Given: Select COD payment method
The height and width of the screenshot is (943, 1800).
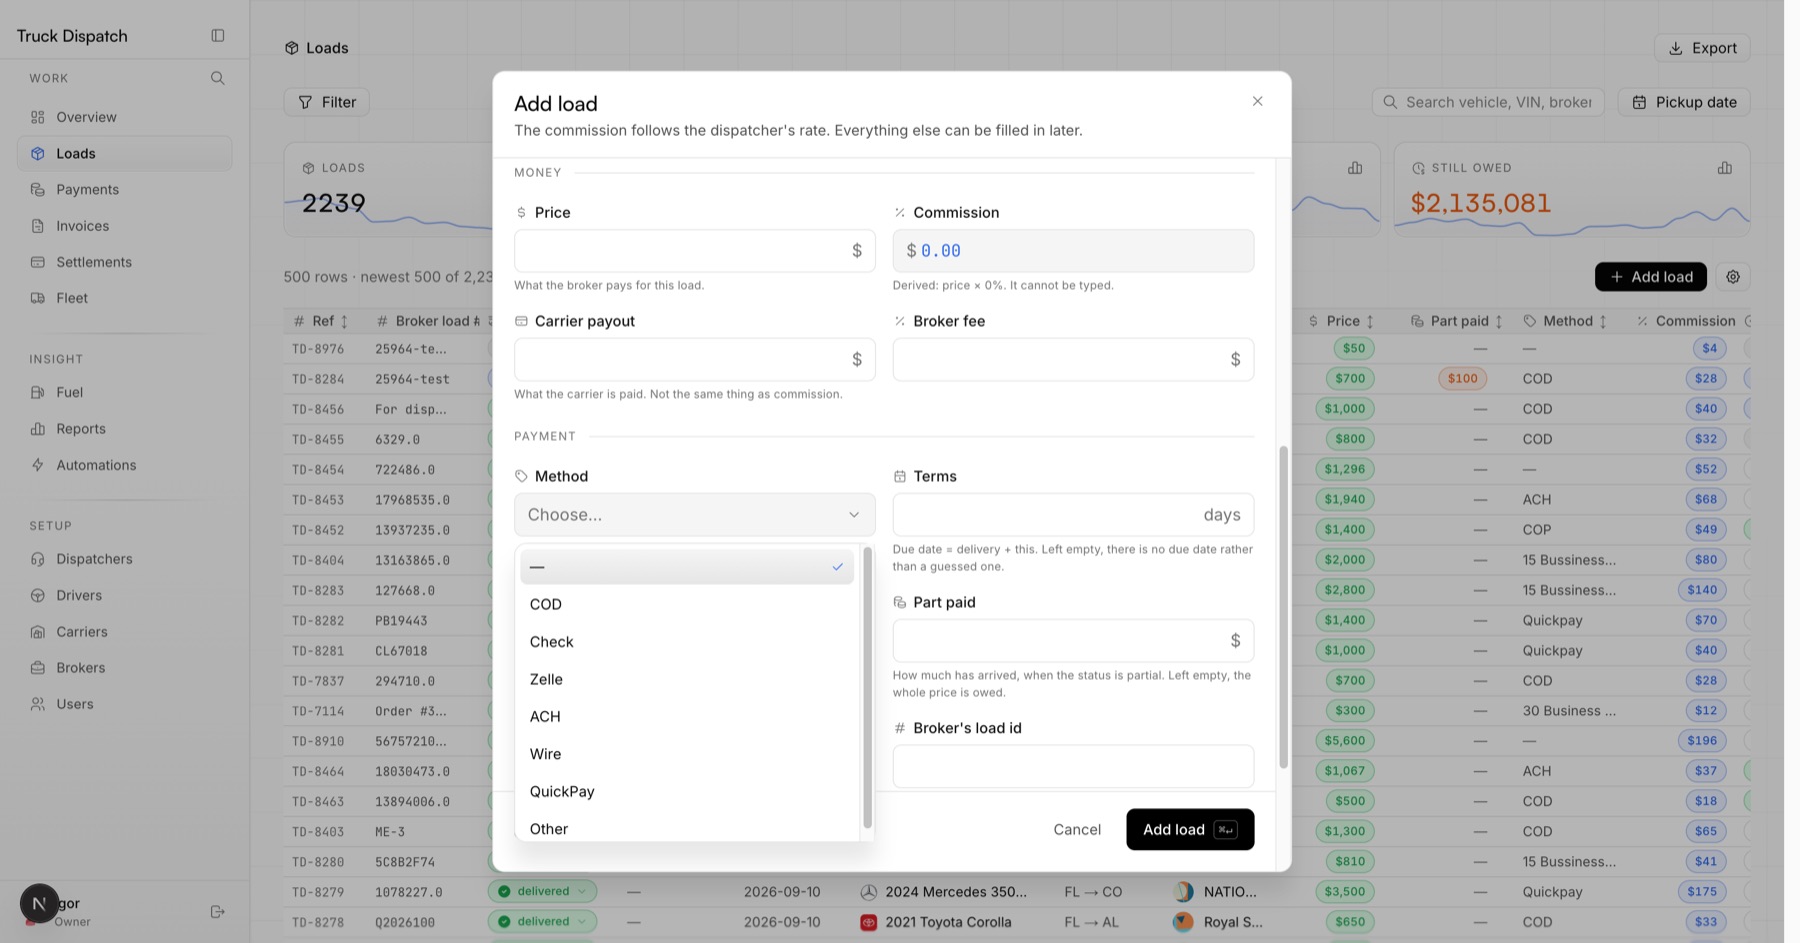Looking at the screenshot, I should tap(687, 604).
